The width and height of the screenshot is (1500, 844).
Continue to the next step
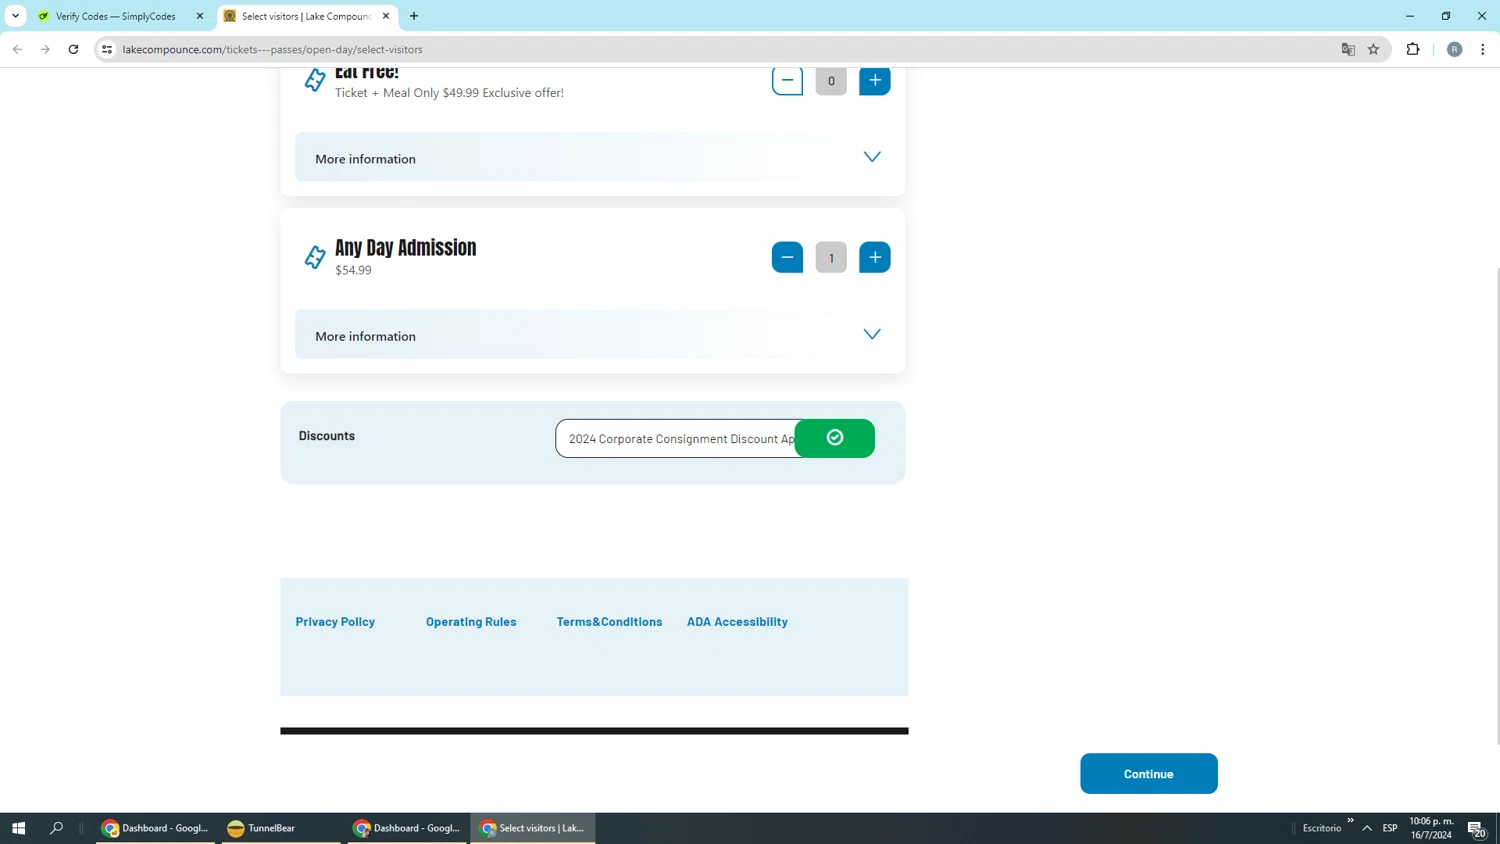pyautogui.click(x=1149, y=774)
